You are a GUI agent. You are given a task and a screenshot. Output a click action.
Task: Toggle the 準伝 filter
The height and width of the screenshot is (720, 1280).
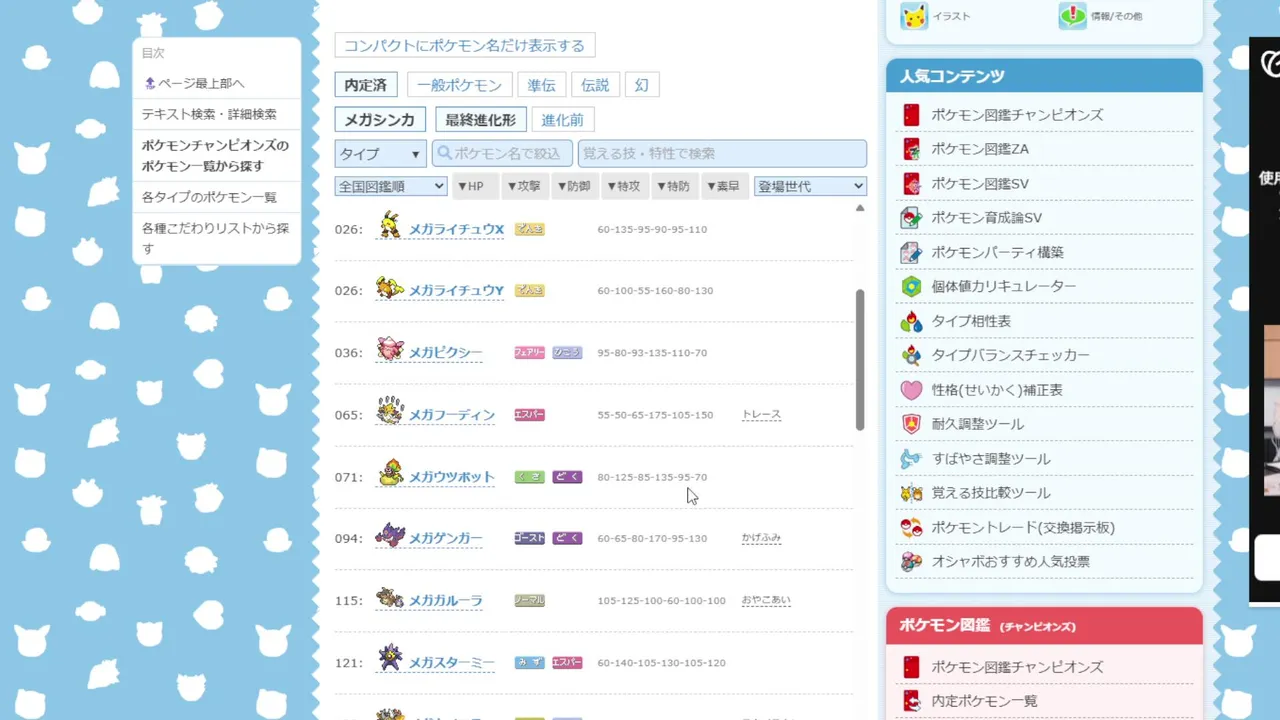click(x=542, y=85)
